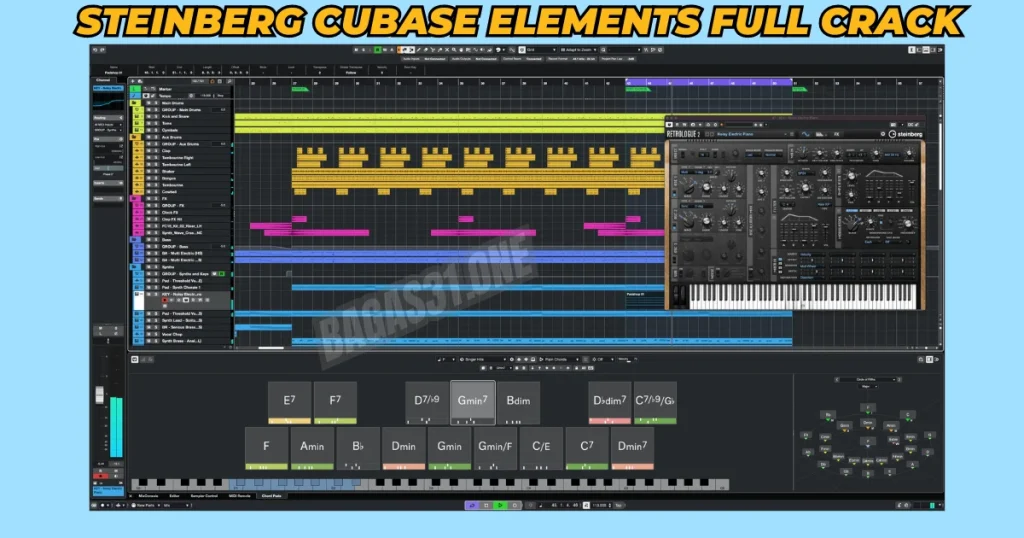Open Edit Instrument on KEY Noisy Electric track

185,300
